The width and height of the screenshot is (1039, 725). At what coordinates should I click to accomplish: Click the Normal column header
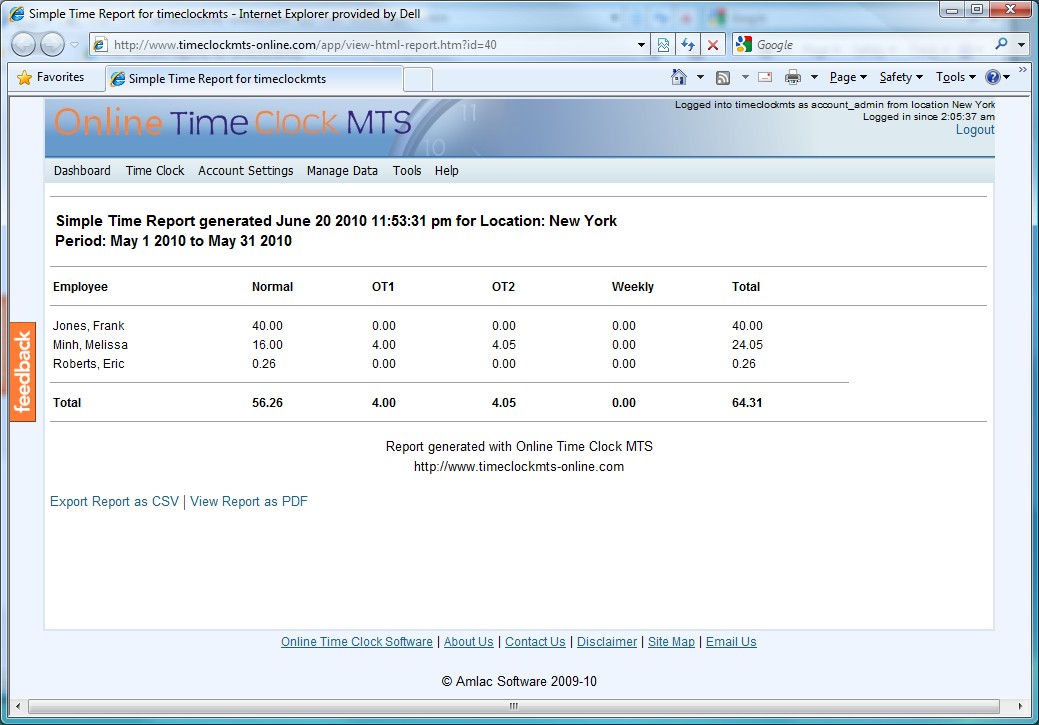pos(272,287)
